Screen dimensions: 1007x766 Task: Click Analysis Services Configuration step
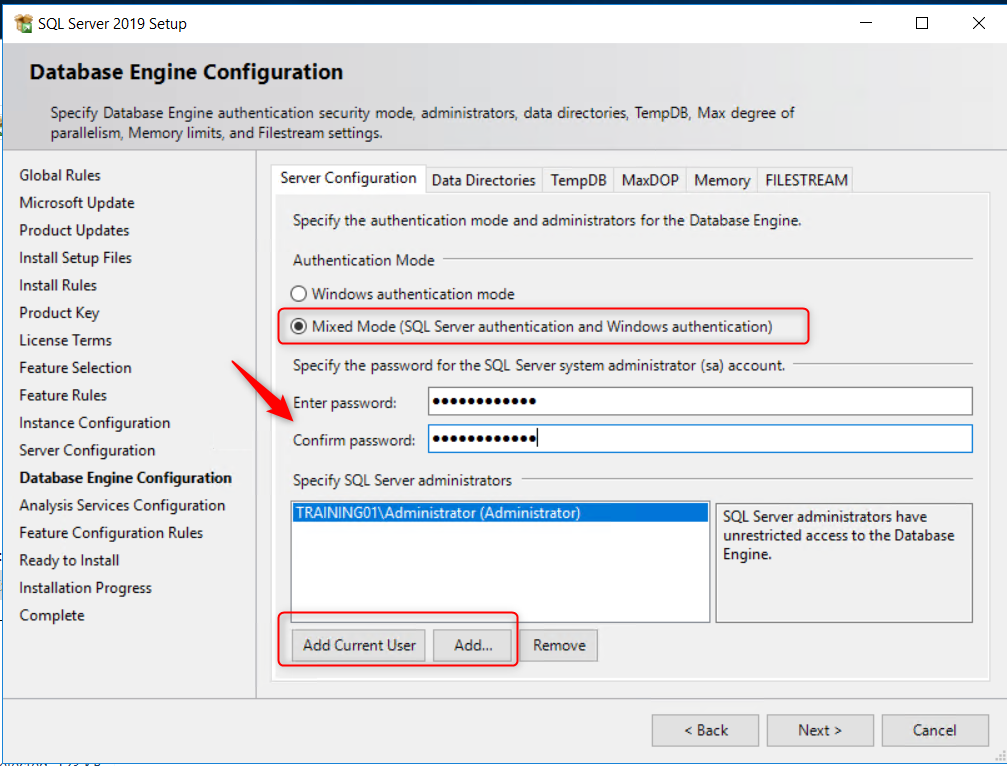(122, 506)
